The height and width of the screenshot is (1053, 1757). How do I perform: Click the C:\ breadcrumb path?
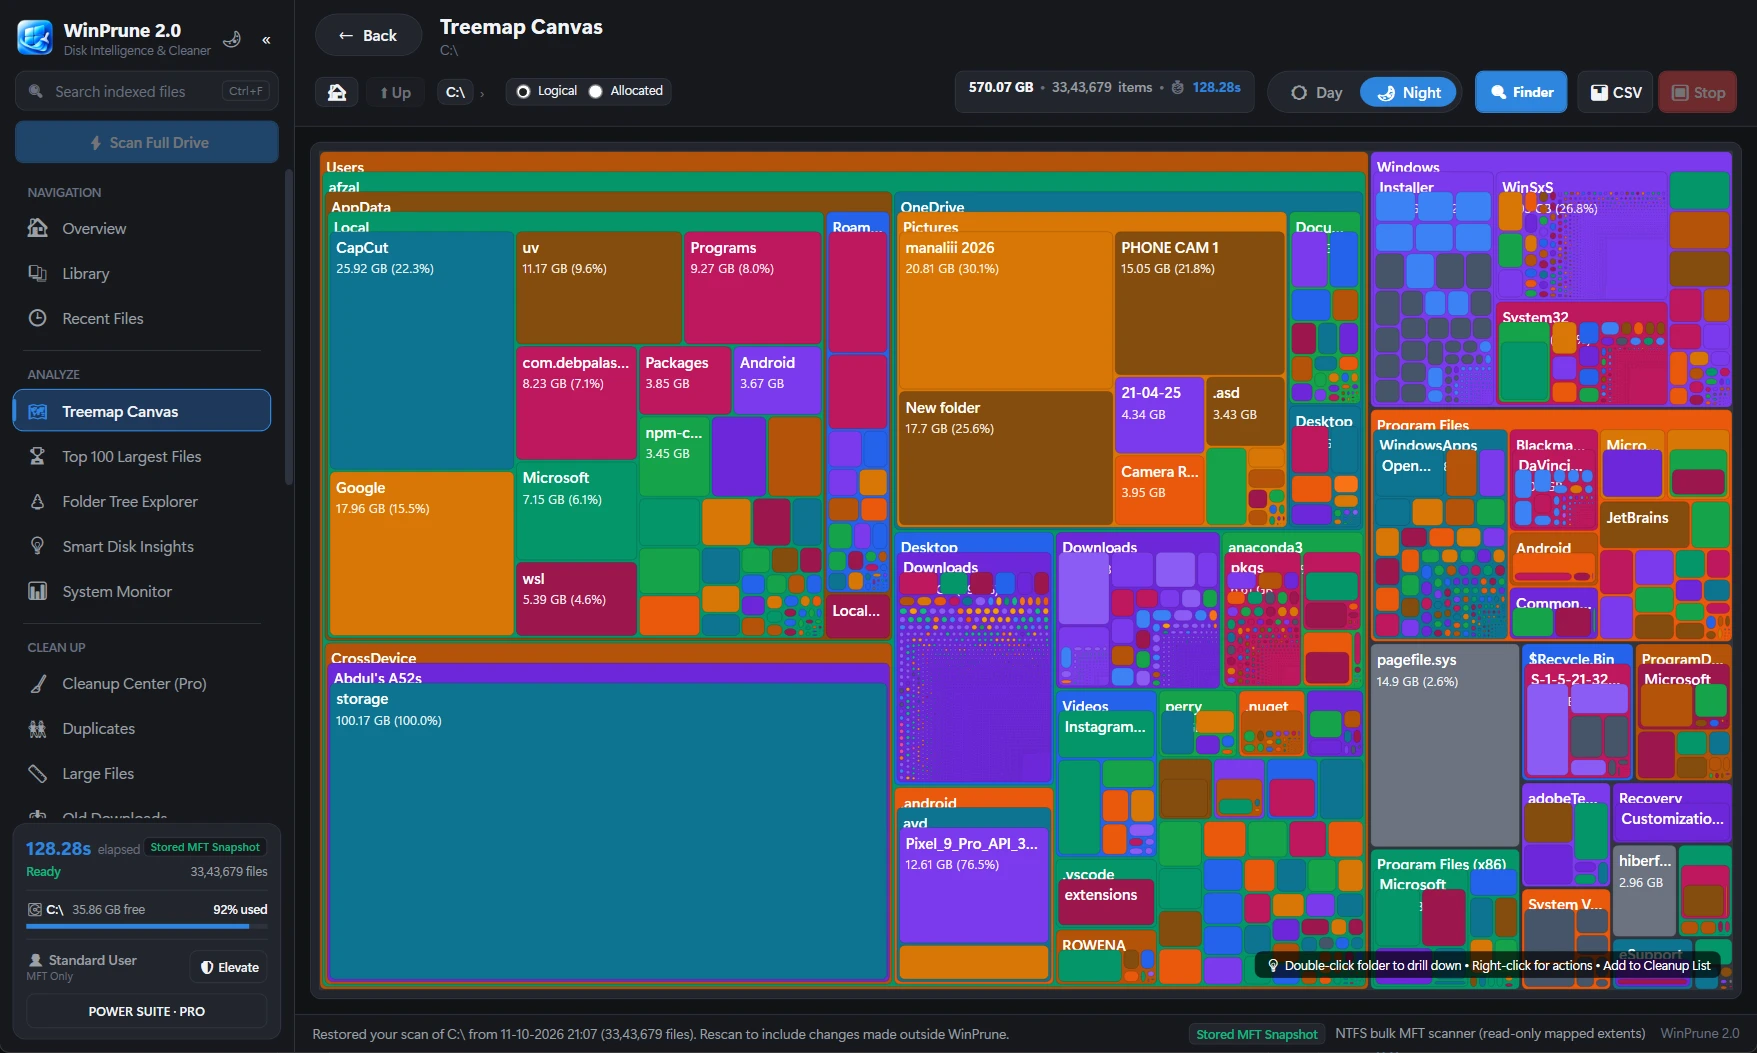pyautogui.click(x=456, y=92)
